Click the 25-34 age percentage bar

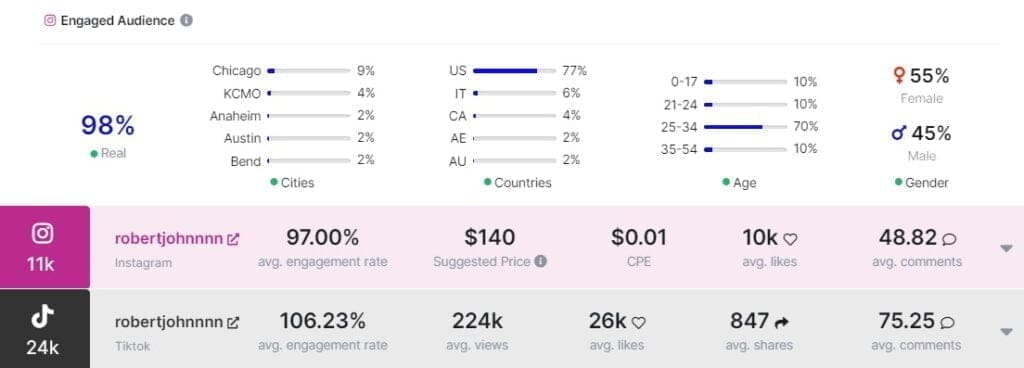click(745, 127)
